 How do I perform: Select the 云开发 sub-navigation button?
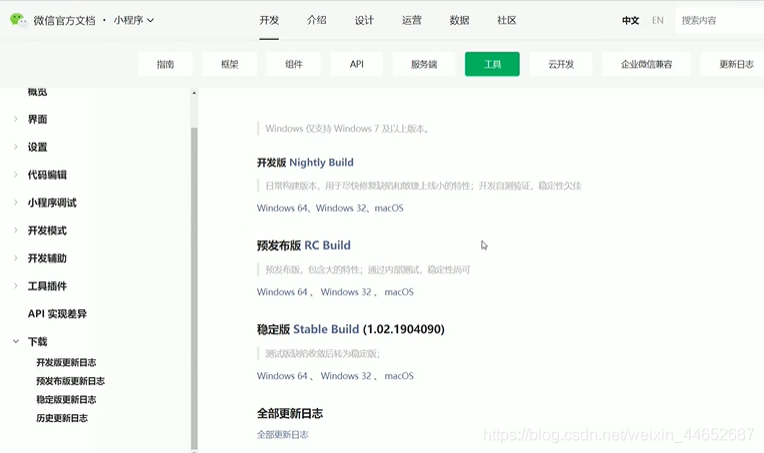coord(561,64)
